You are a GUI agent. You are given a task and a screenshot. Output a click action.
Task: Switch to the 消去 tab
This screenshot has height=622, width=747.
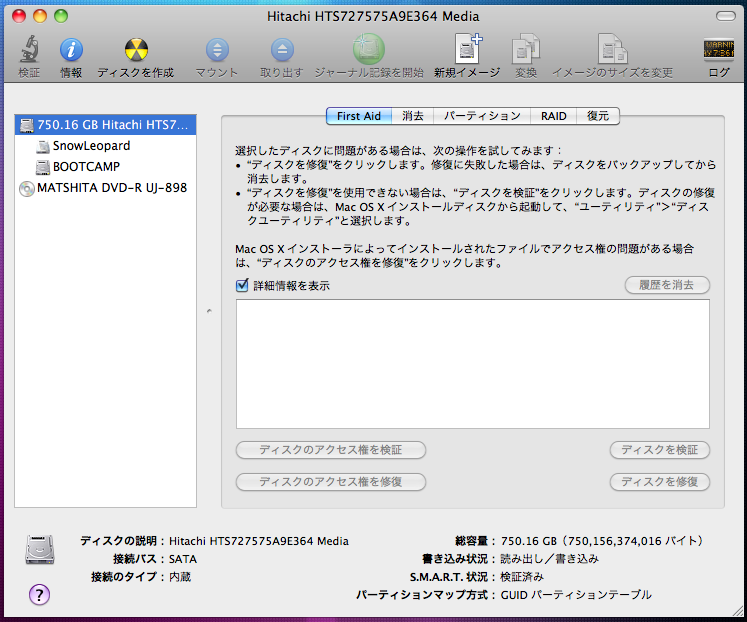413,116
